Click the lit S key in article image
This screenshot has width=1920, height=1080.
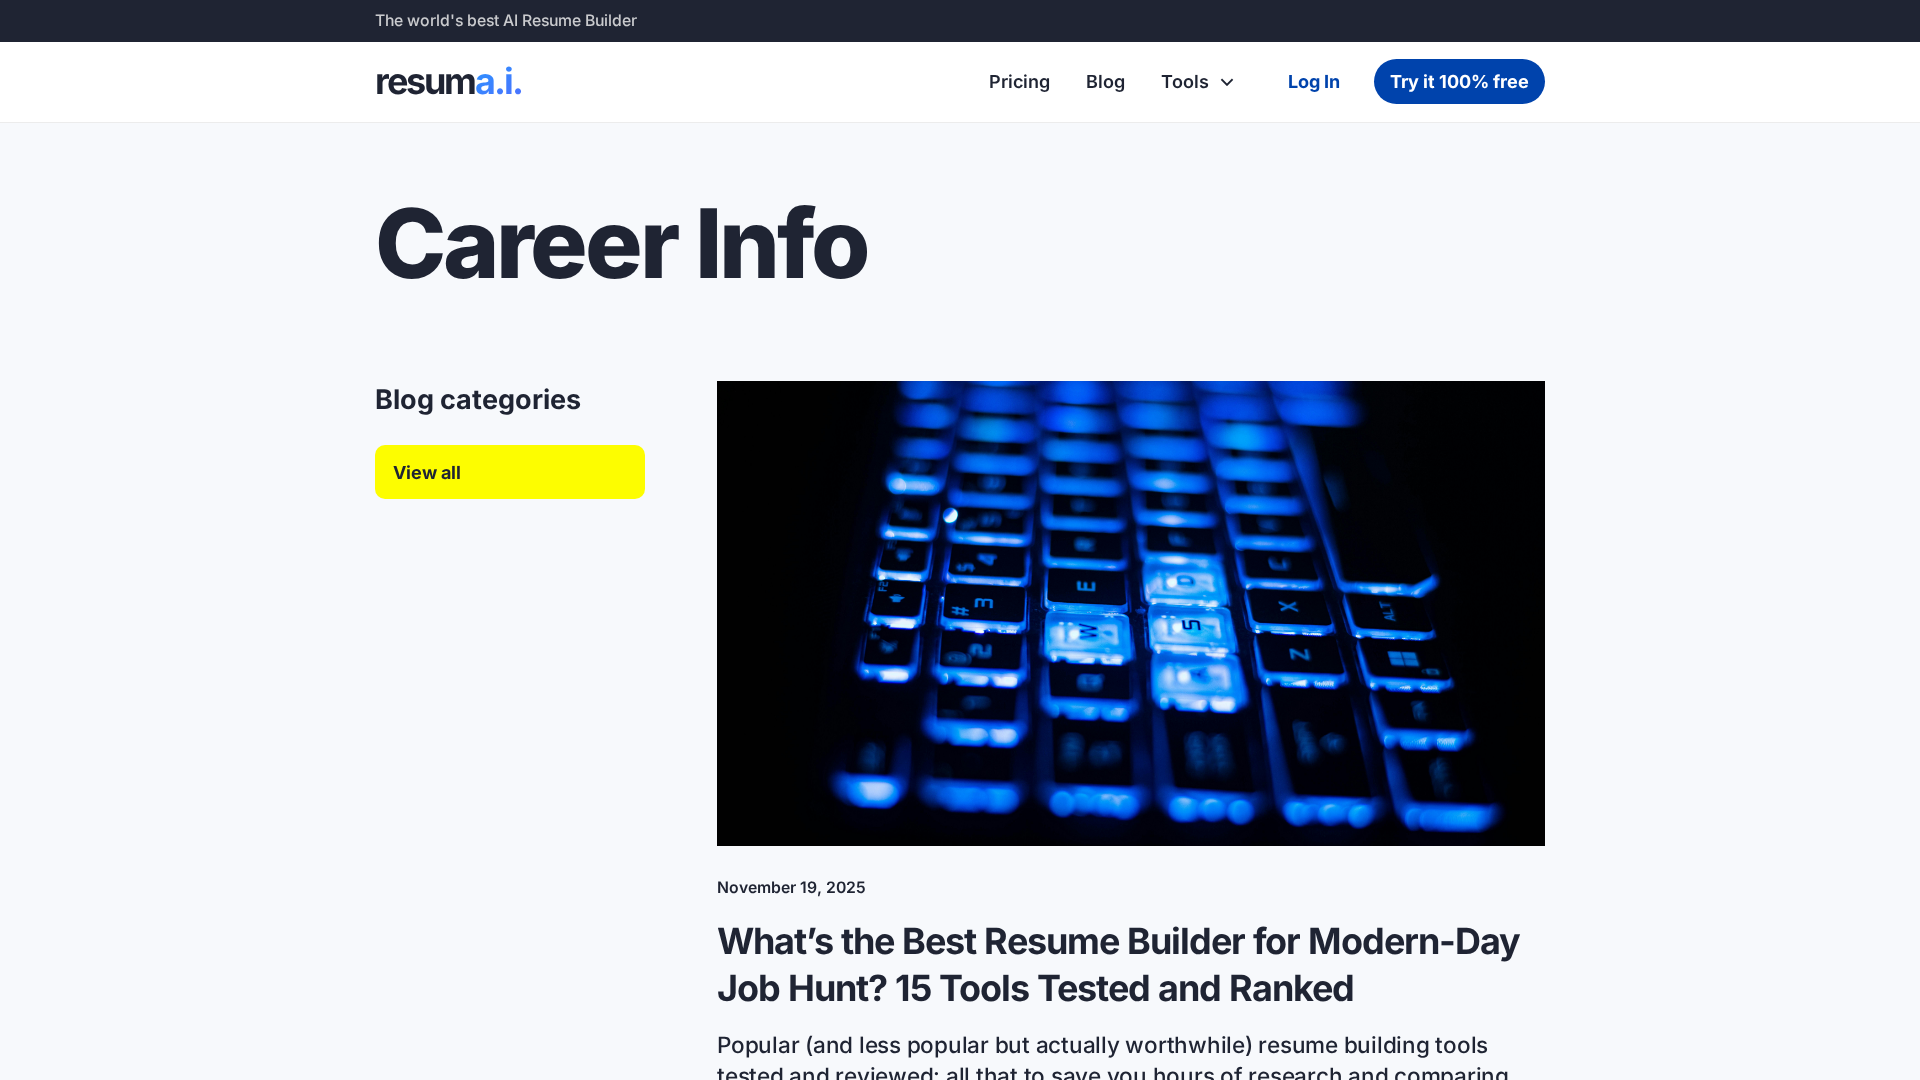click(x=1190, y=627)
